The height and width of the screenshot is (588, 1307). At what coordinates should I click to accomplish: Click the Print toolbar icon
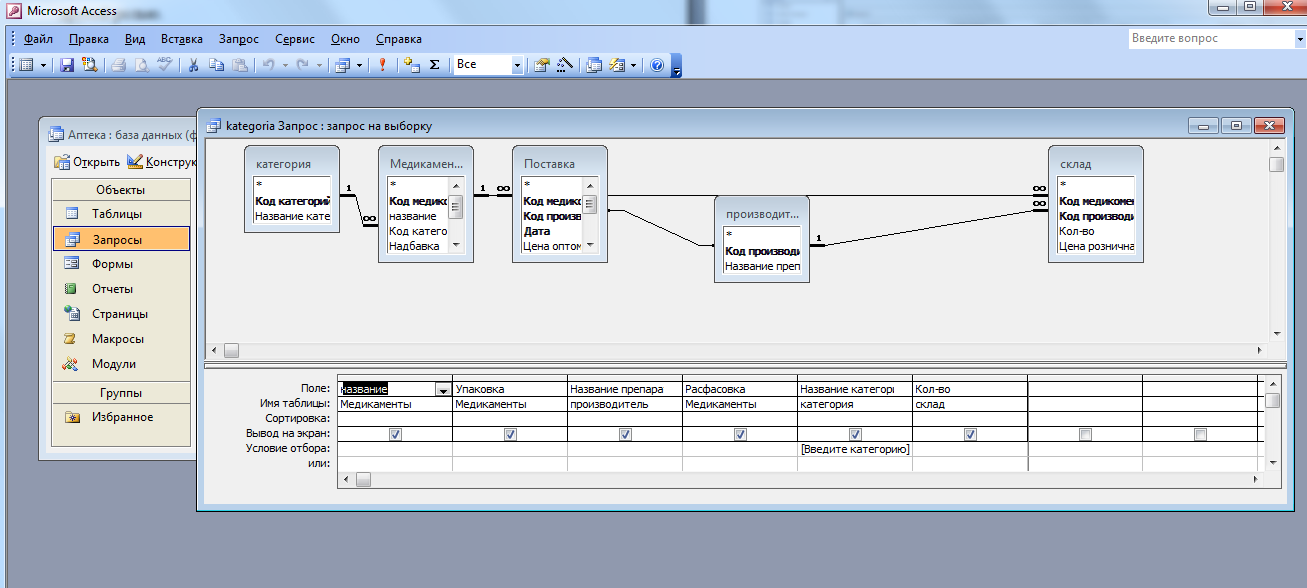(118, 64)
